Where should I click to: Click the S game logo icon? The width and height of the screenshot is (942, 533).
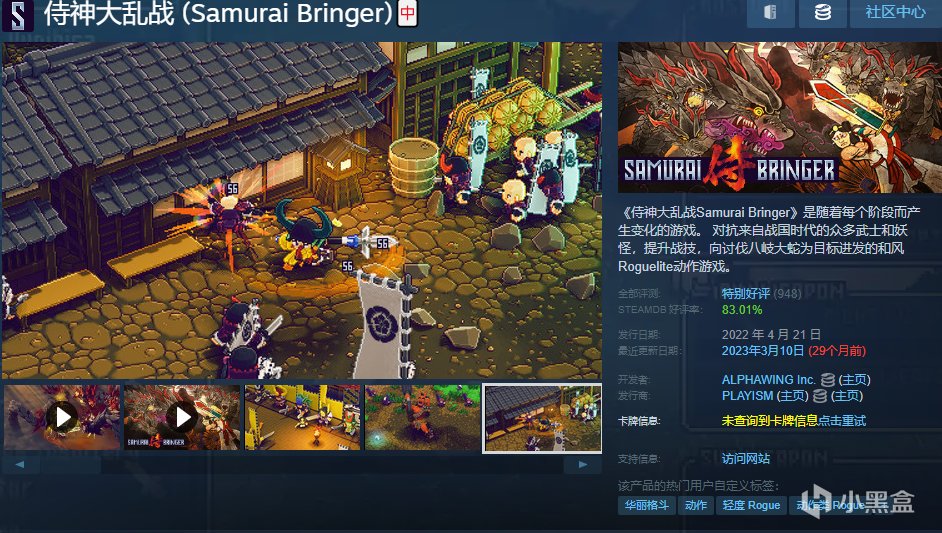point(18,14)
